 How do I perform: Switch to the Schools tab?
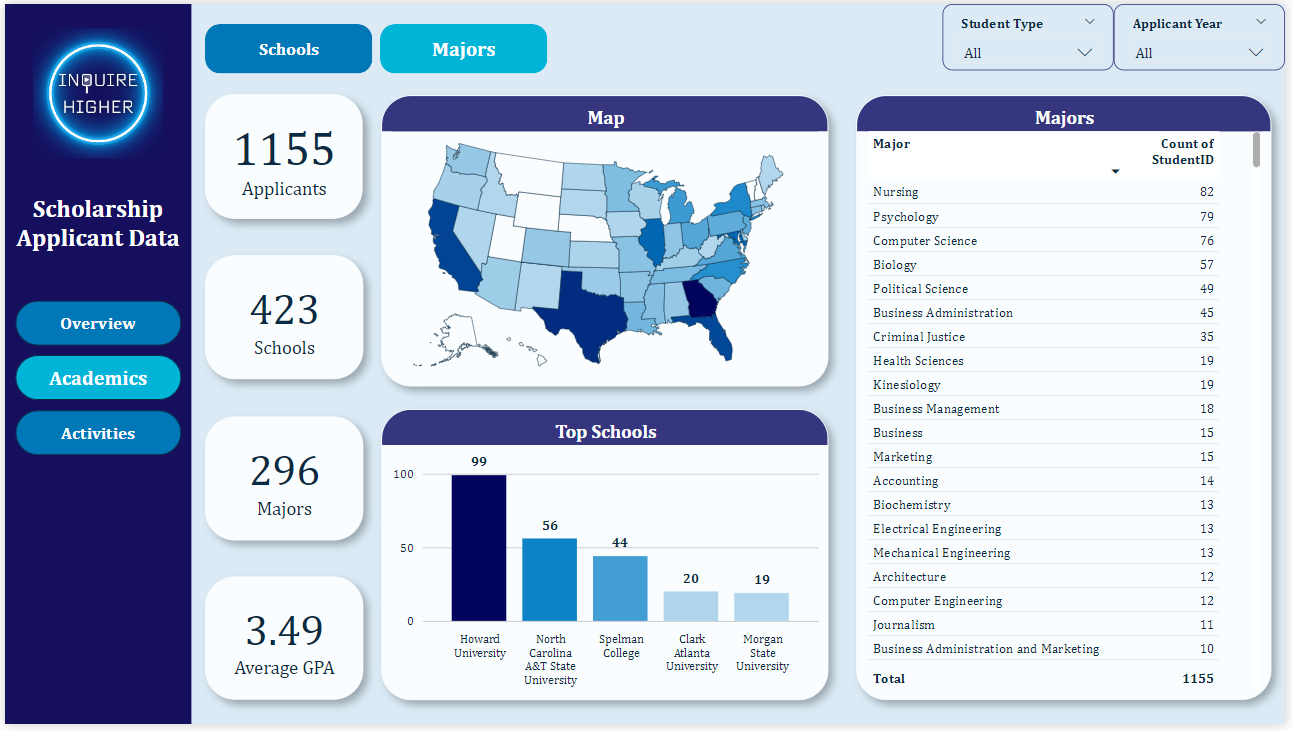pos(288,49)
